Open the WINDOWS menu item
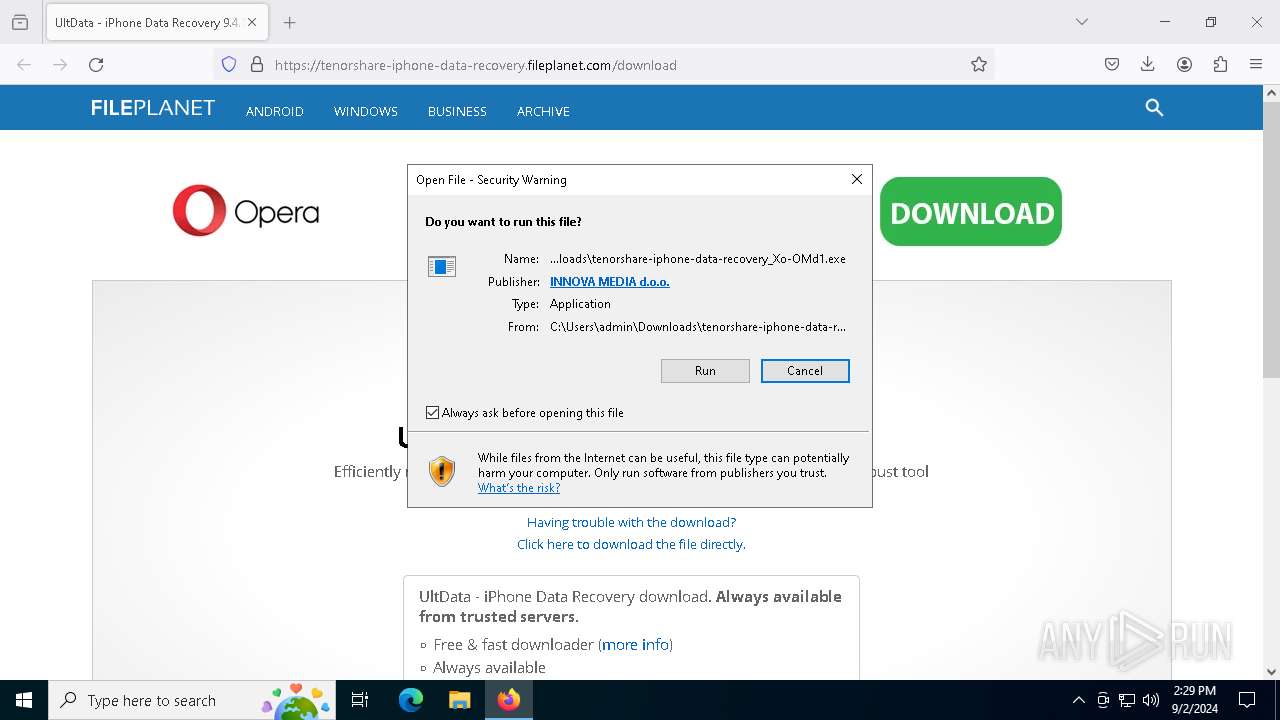1280x720 pixels. pyautogui.click(x=366, y=111)
